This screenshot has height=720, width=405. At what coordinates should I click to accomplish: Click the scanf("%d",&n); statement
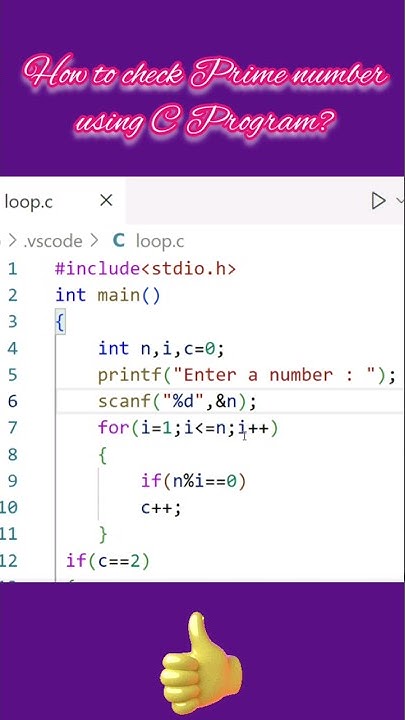(x=177, y=402)
